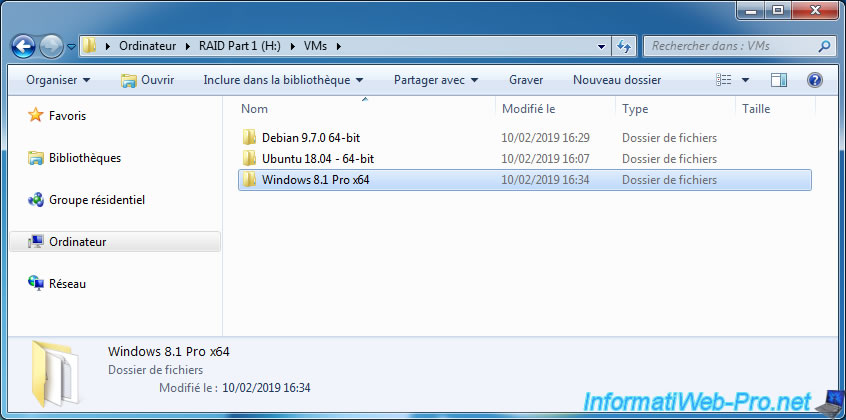Click Dossier de fichiers type in Debian row
This screenshot has width=846, height=420.
click(x=670, y=138)
